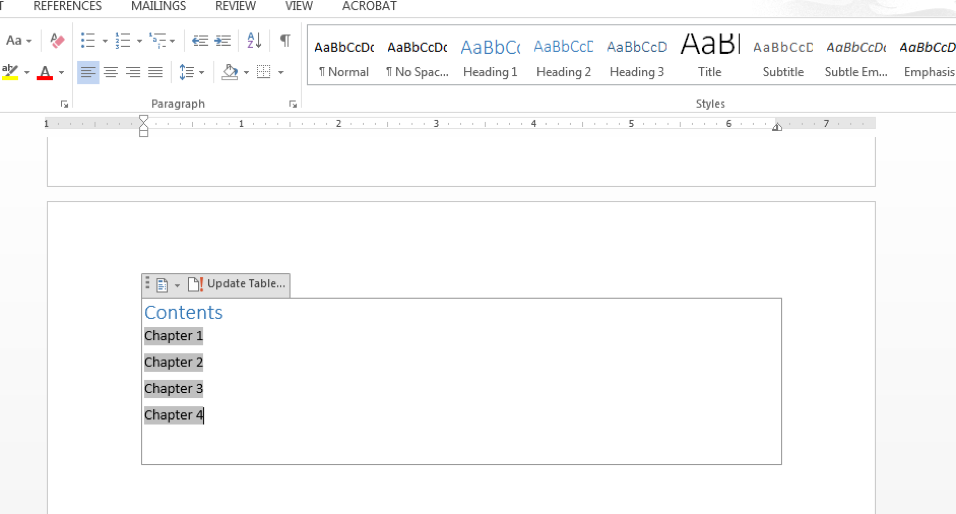
Task: Click the Sort A-Z icon
Action: click(x=254, y=41)
